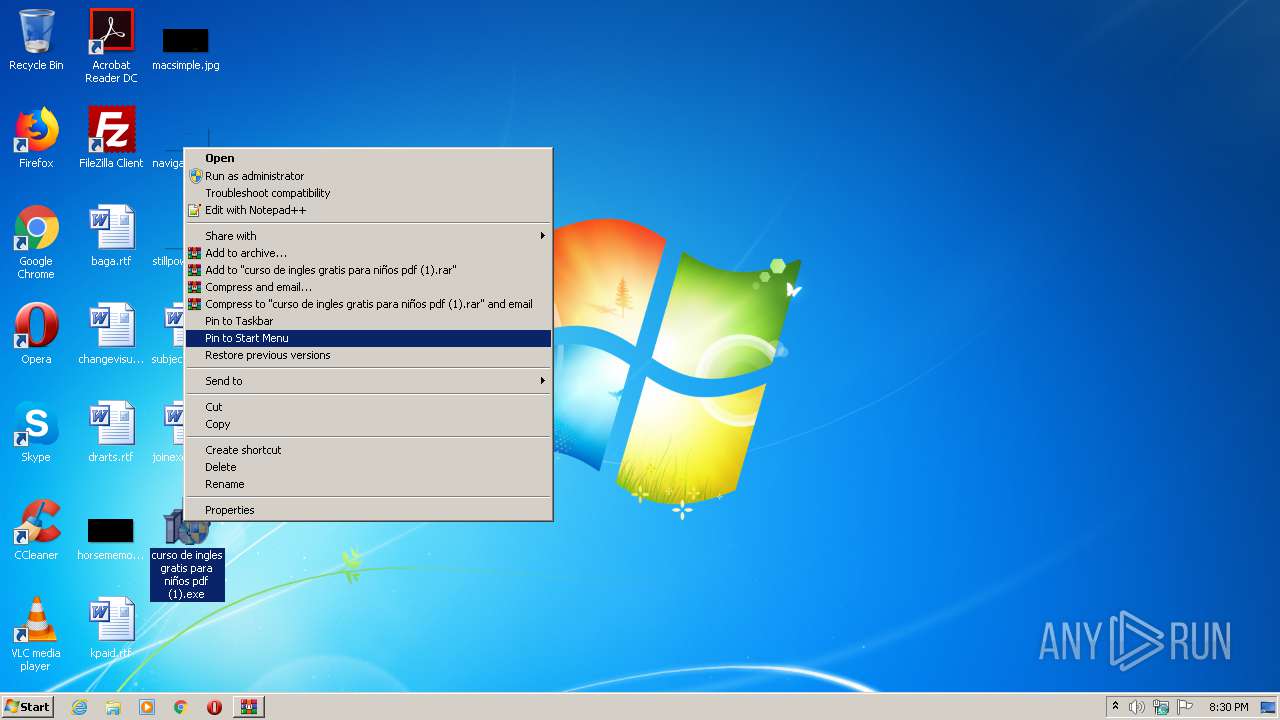Image resolution: width=1280 pixels, height=720 pixels.
Task: Choose Create shortcut
Action: [369, 450]
